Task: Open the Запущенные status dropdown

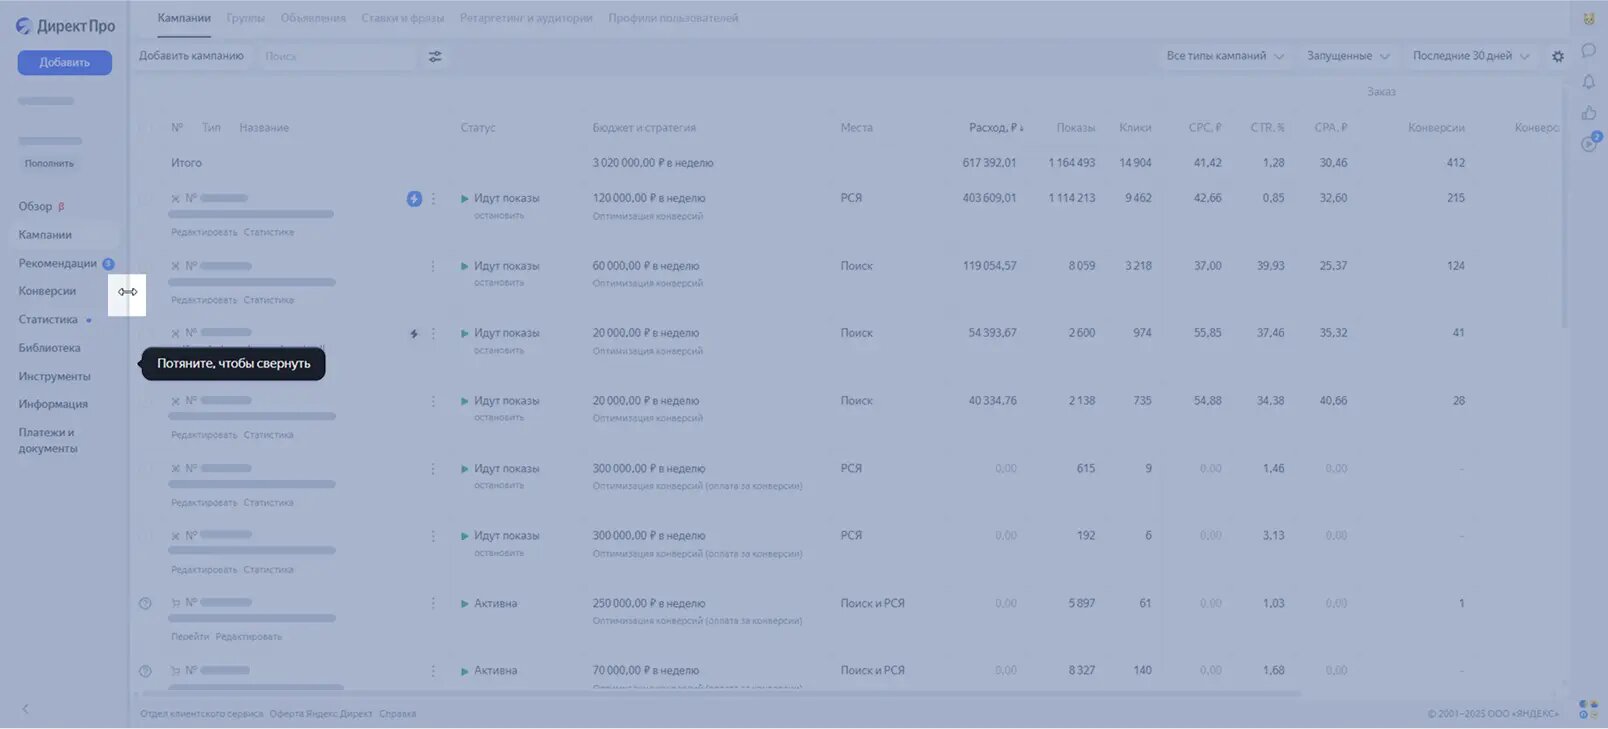Action: click(1348, 56)
